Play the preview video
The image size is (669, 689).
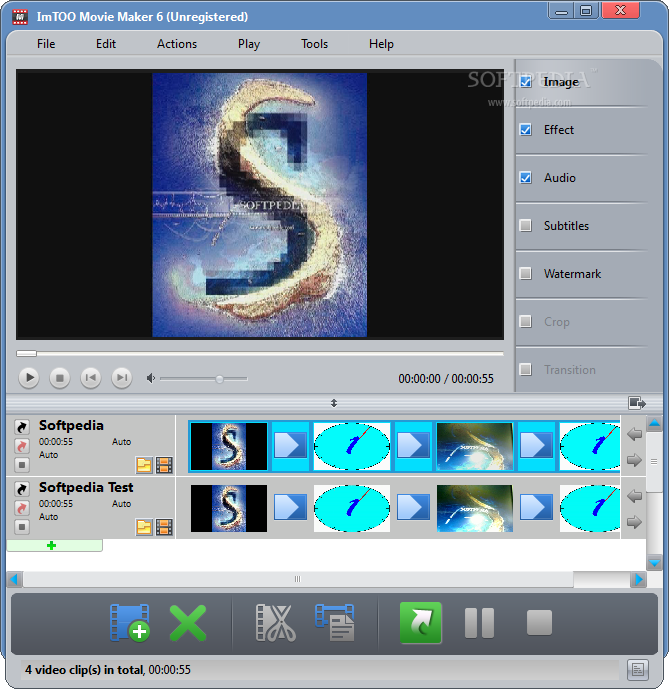click(29, 378)
